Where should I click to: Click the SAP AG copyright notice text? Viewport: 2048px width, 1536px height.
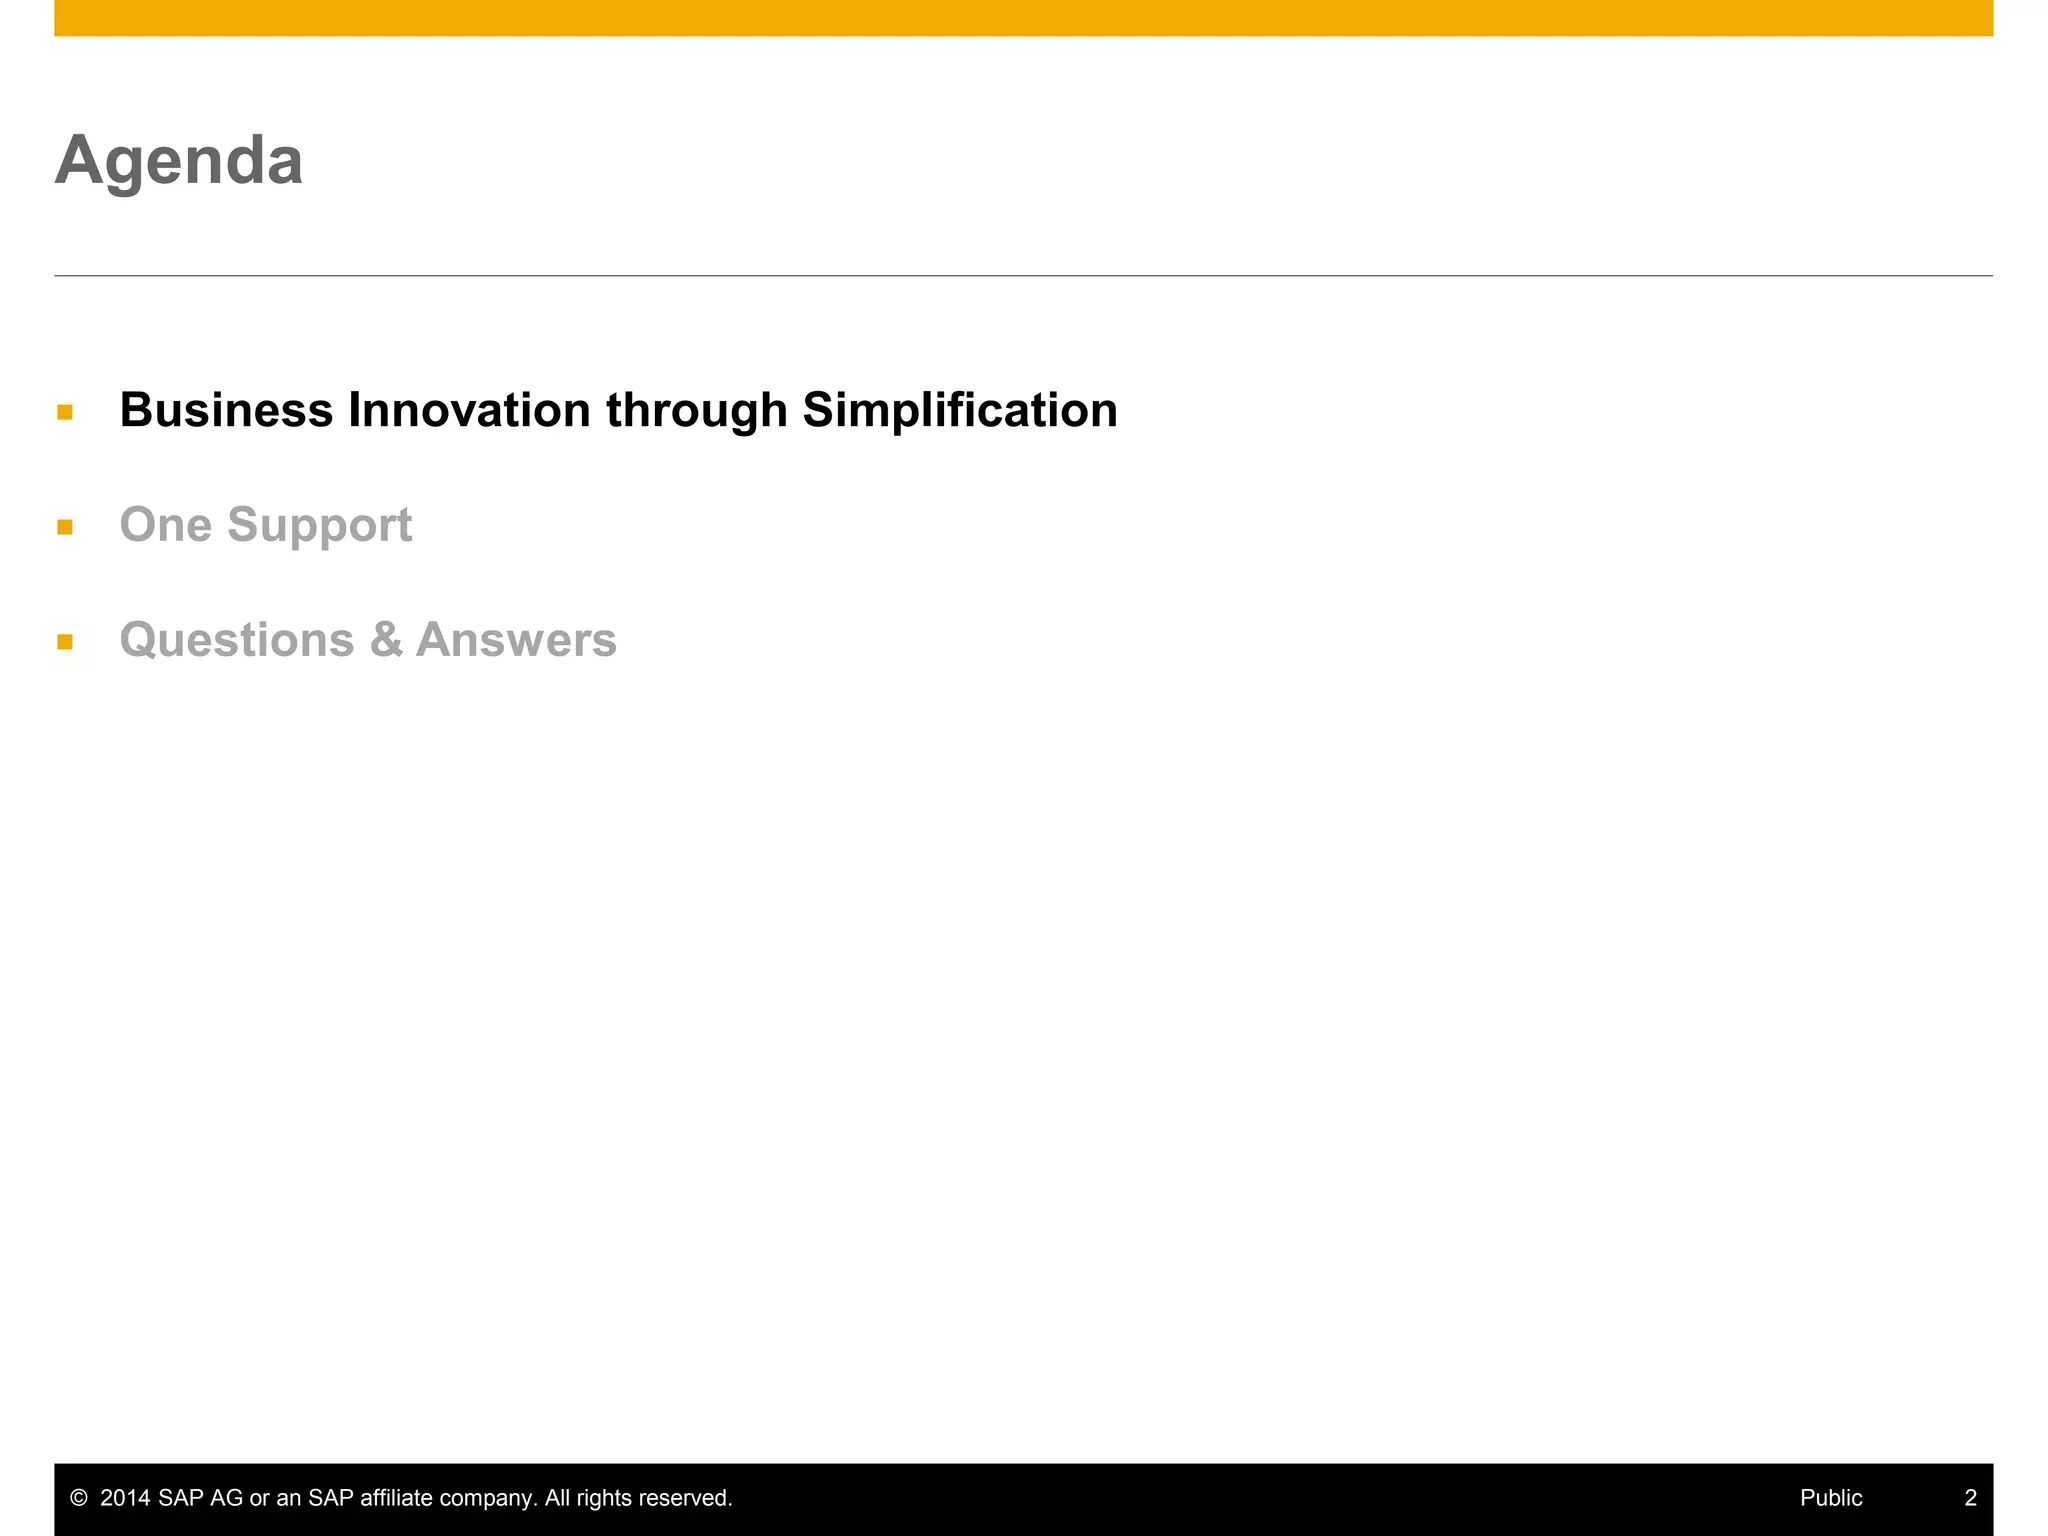416,1498
